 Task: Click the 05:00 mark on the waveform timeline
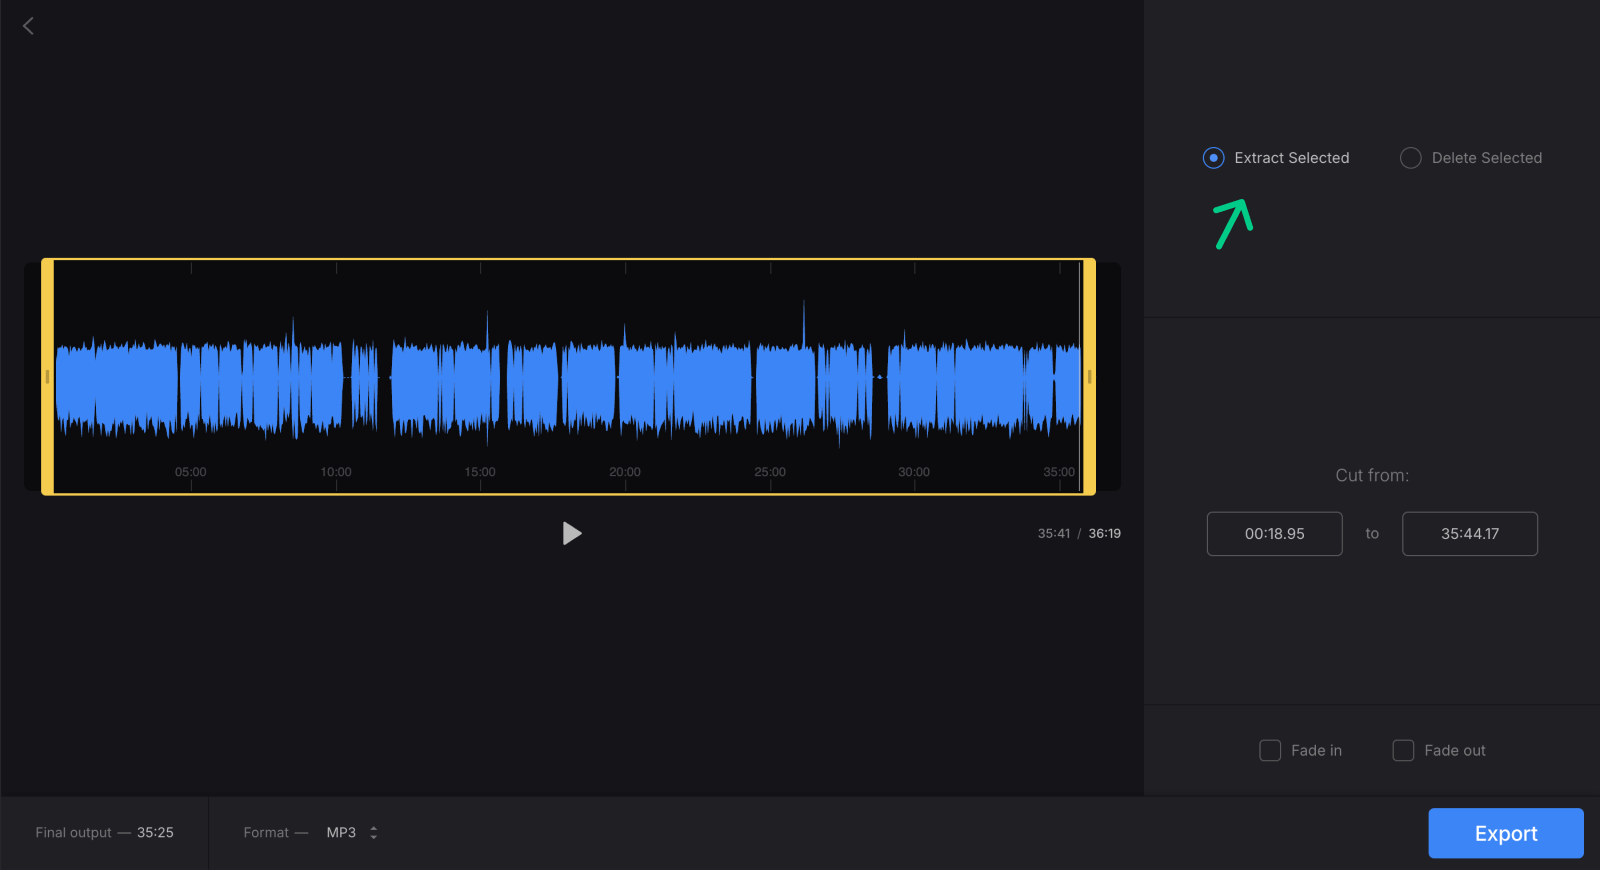pos(191,472)
